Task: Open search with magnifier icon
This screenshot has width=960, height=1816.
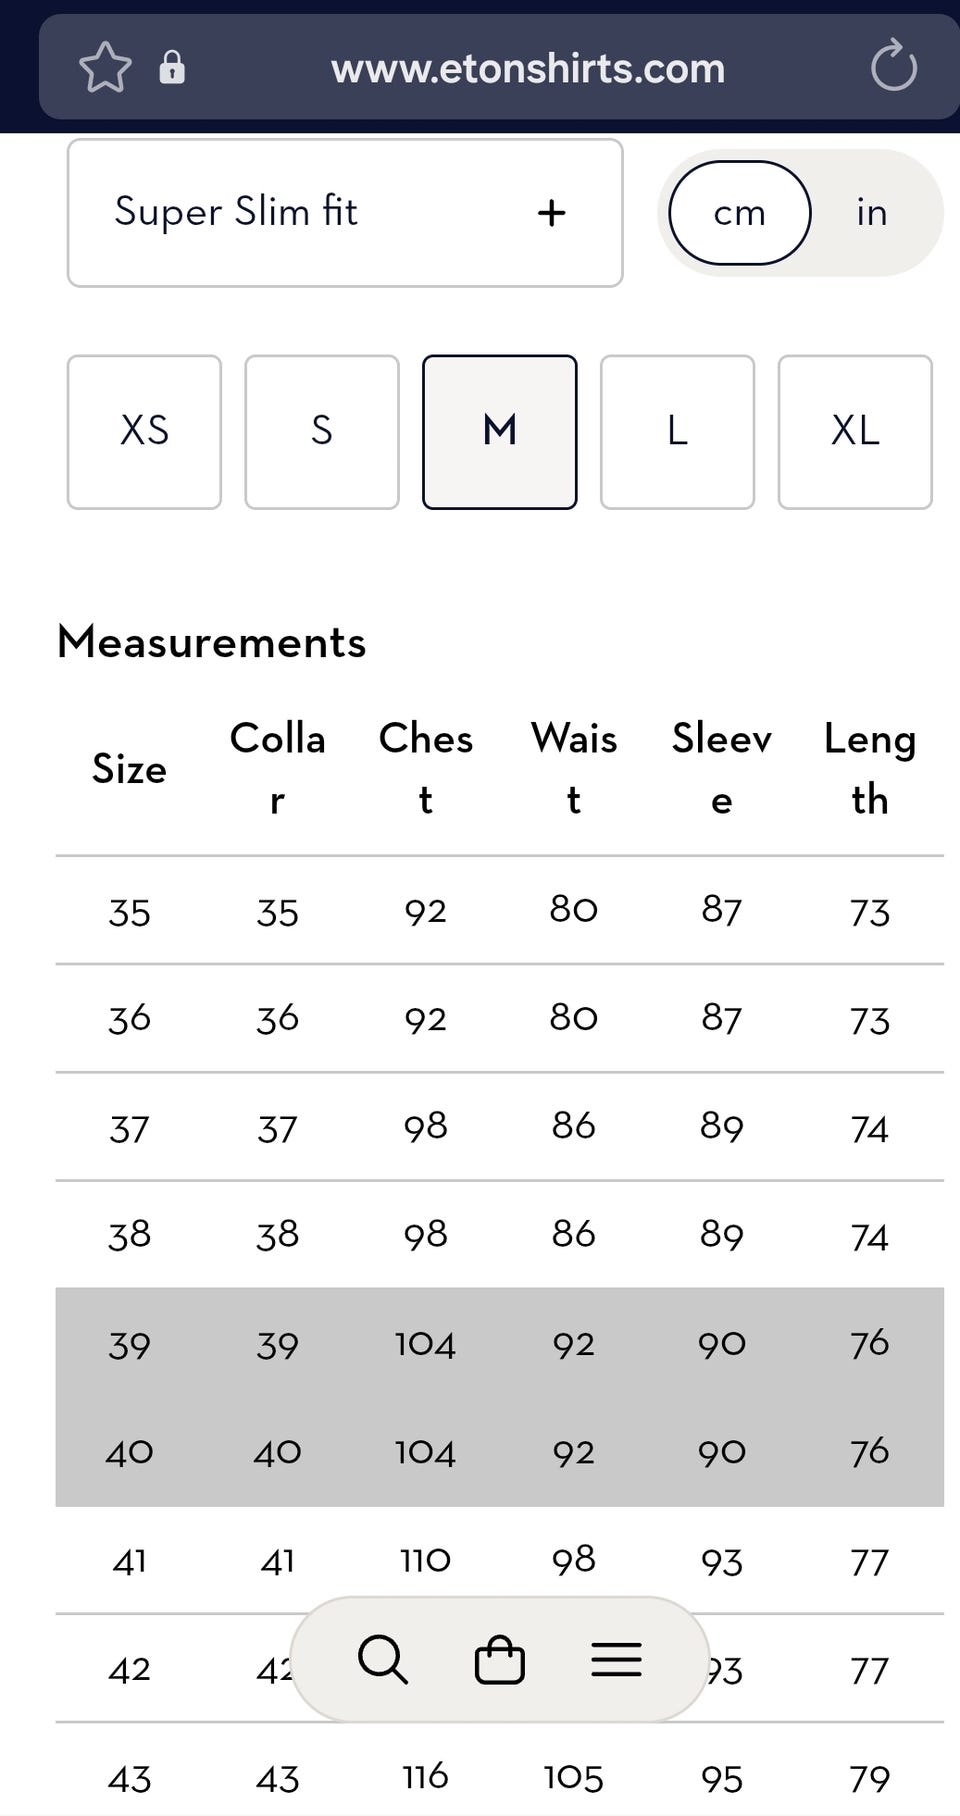Action: tap(383, 1660)
